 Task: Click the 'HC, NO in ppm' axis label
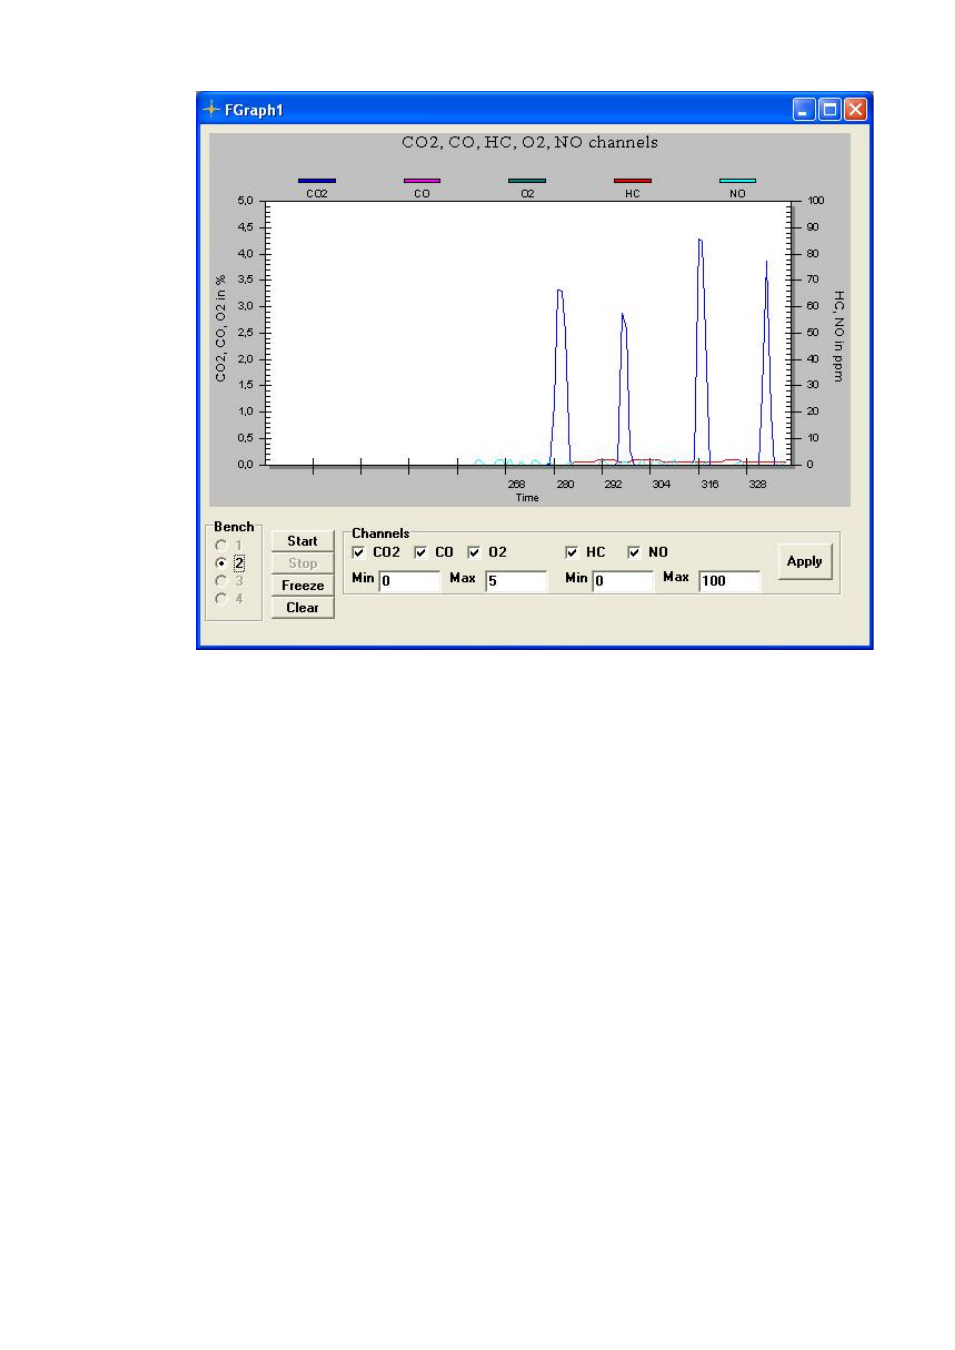838,336
